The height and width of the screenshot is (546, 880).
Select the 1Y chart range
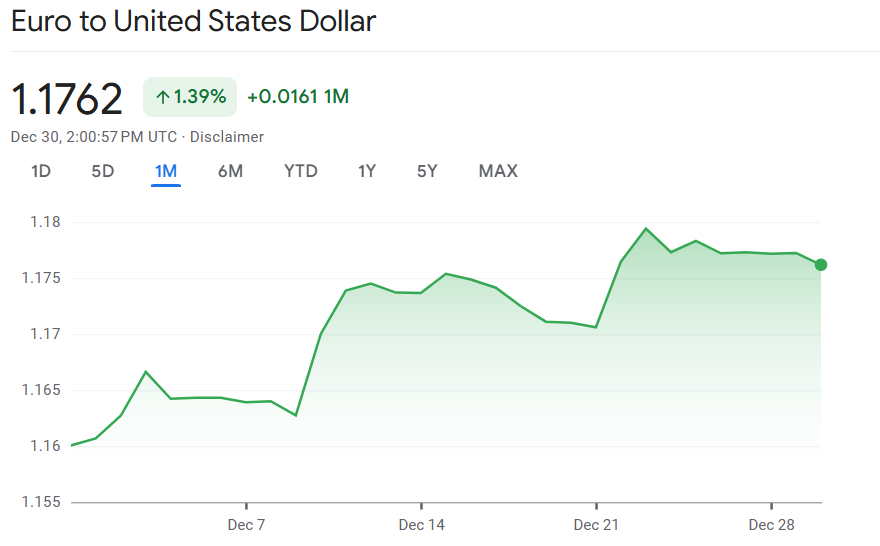click(367, 171)
